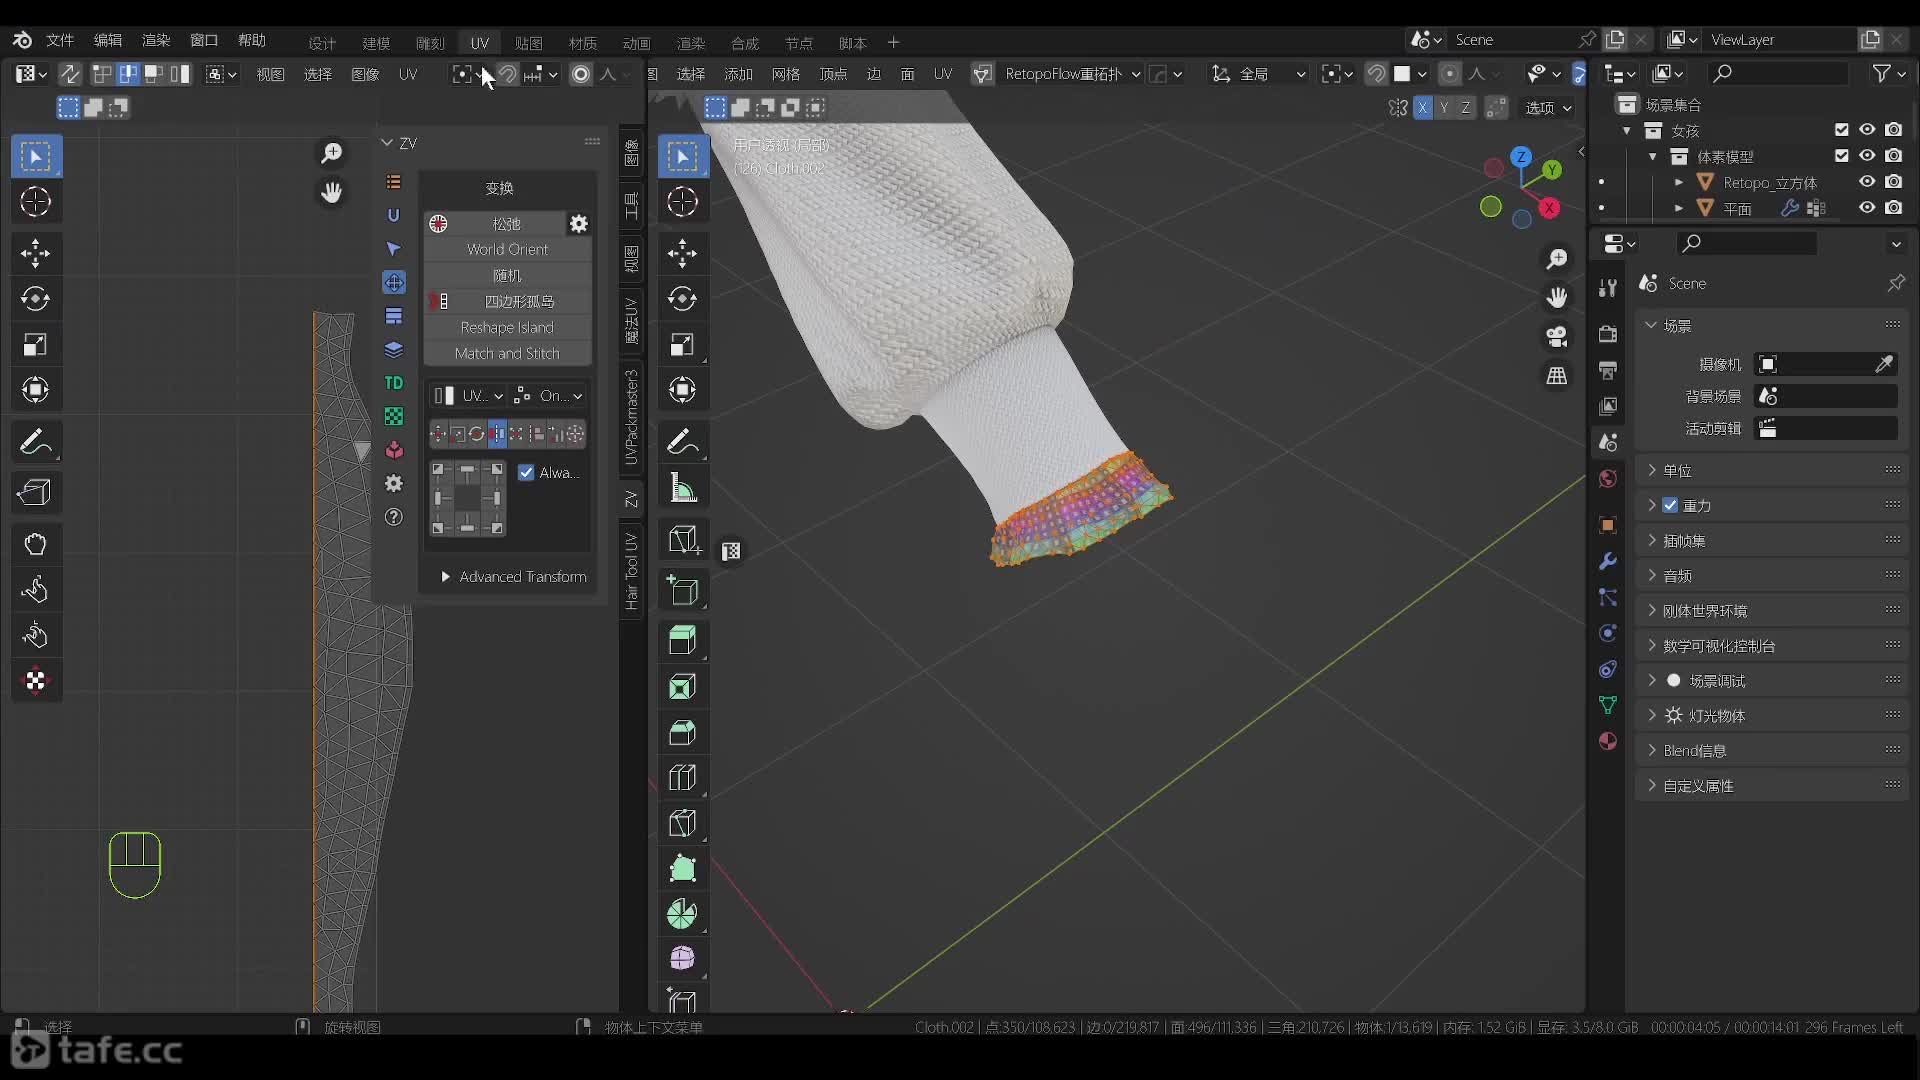The image size is (1920, 1080).
Task: Expand Advanced Transform section
Action: (x=513, y=577)
